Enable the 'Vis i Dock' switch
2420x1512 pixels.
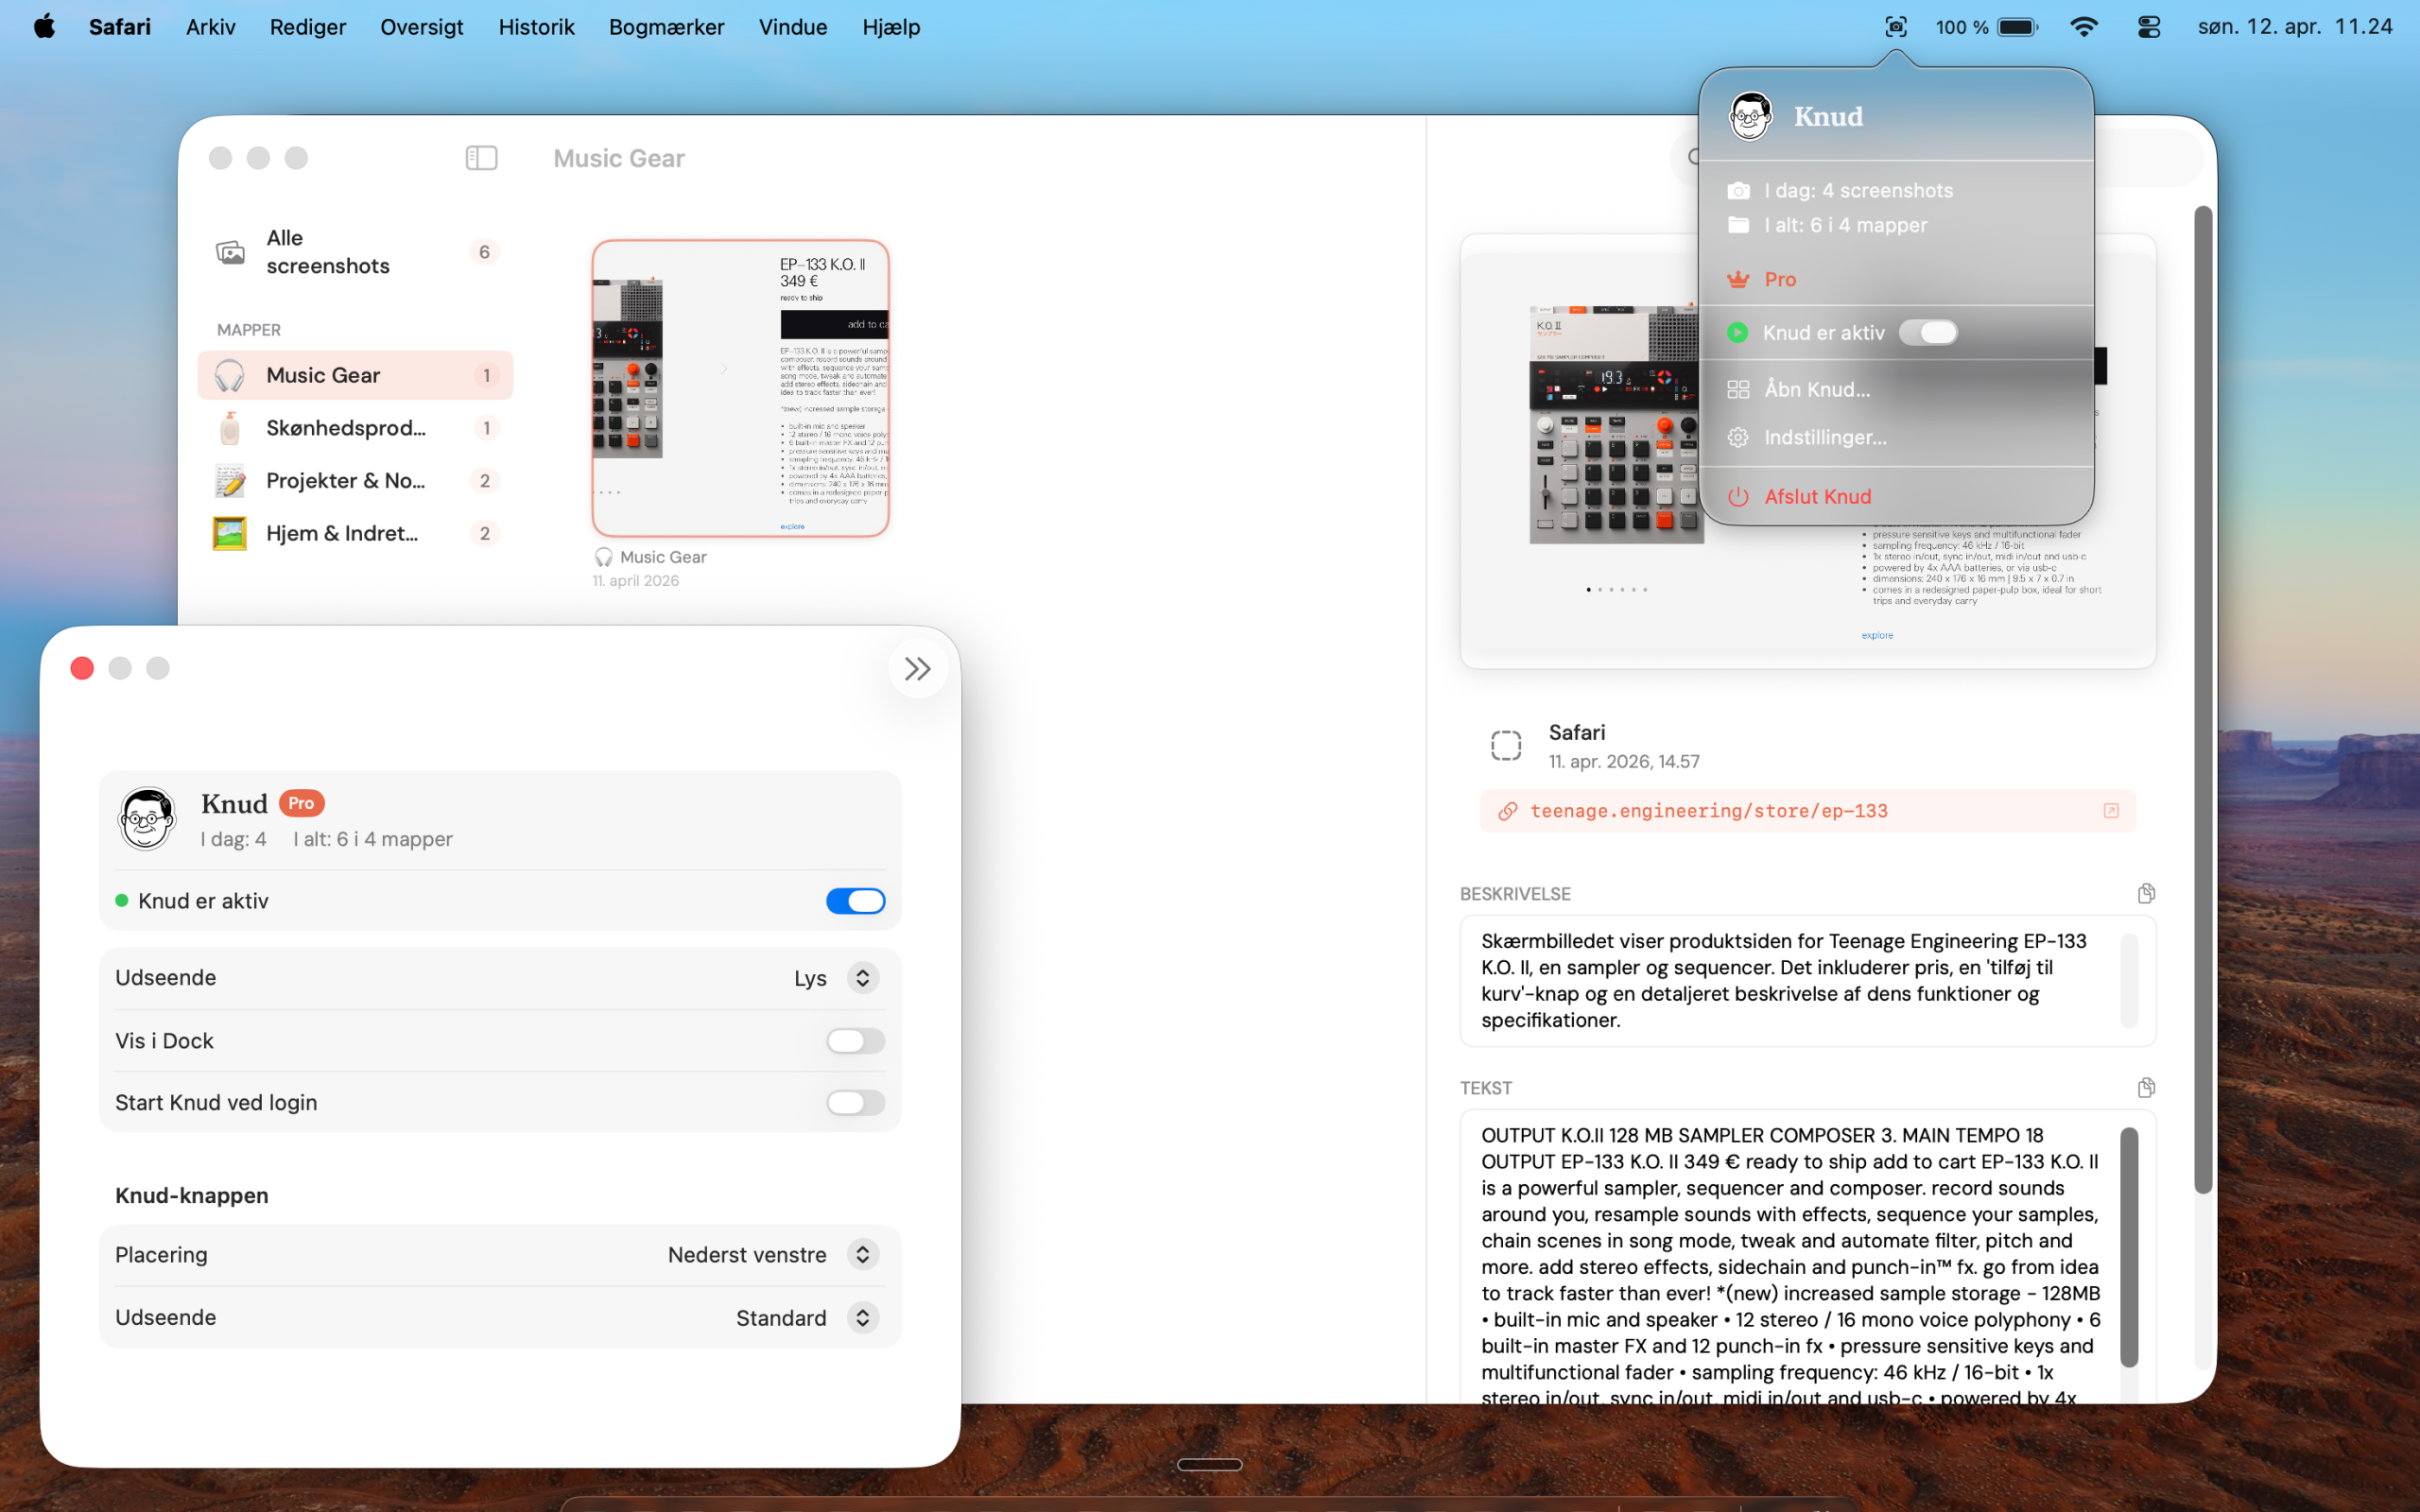(x=855, y=1041)
